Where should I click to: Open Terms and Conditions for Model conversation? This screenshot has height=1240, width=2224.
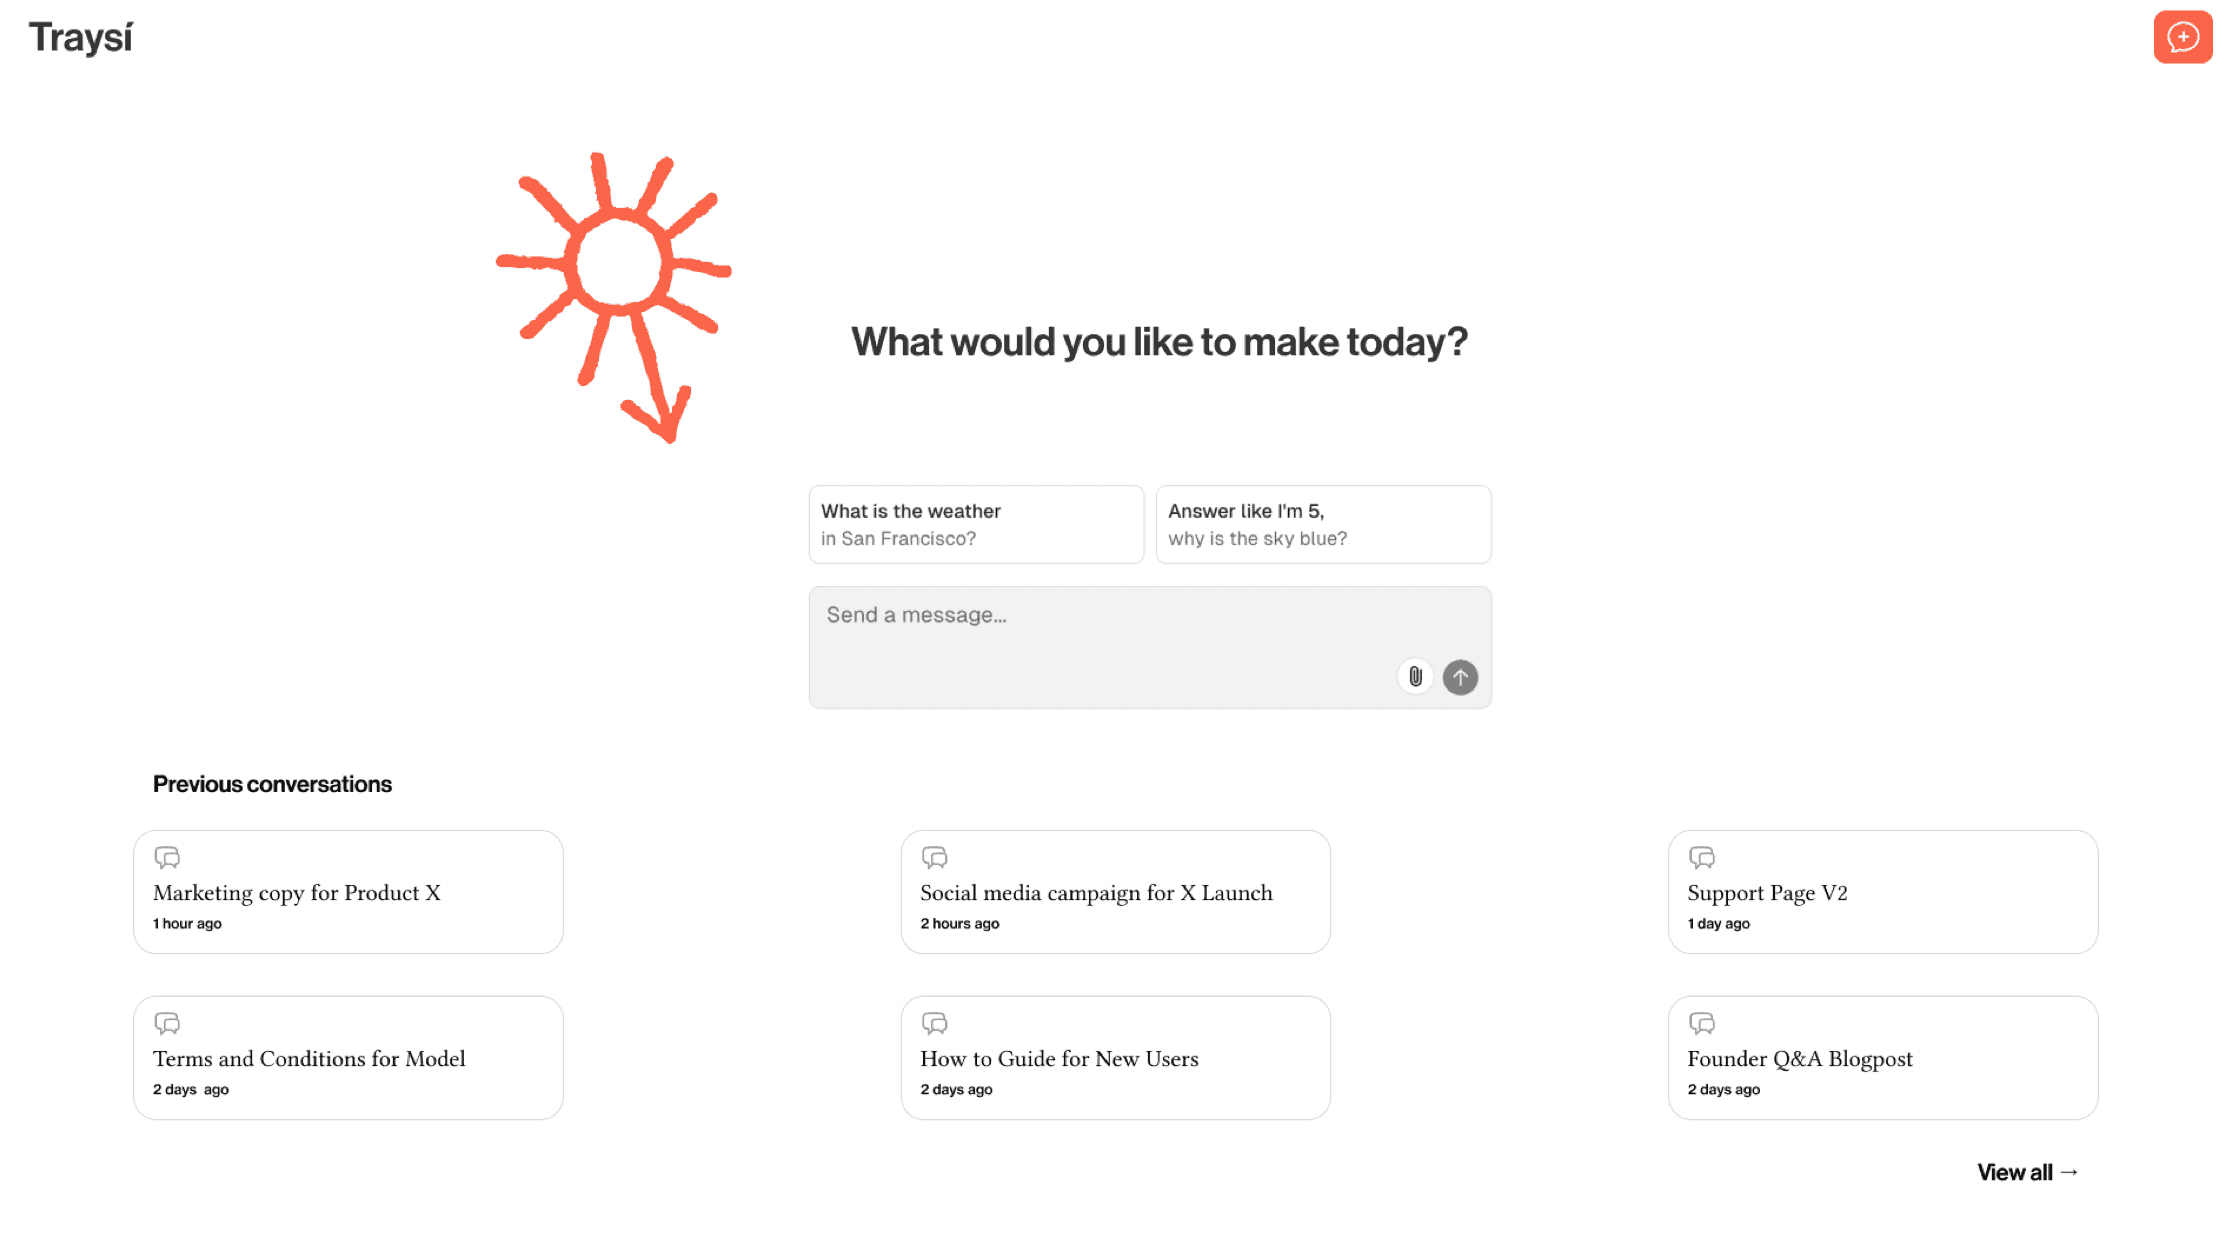(348, 1059)
